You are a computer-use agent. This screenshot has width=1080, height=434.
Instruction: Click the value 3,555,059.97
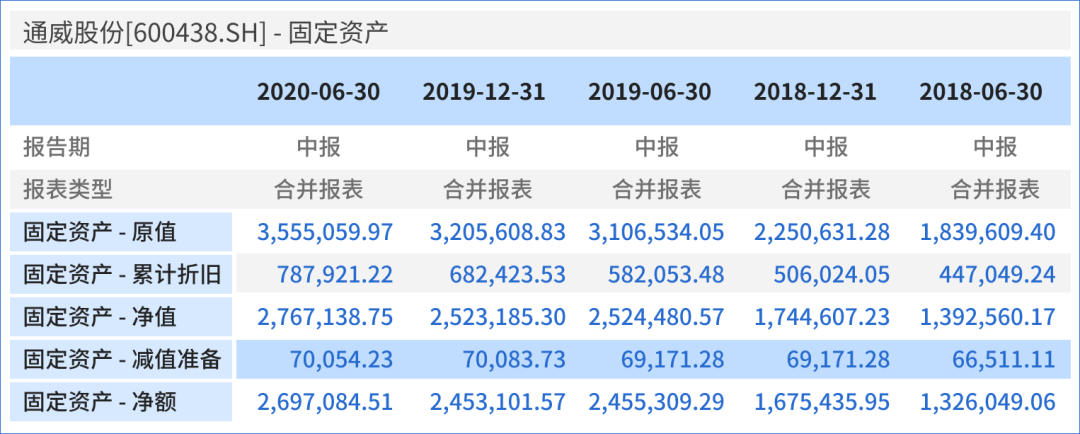(x=325, y=232)
